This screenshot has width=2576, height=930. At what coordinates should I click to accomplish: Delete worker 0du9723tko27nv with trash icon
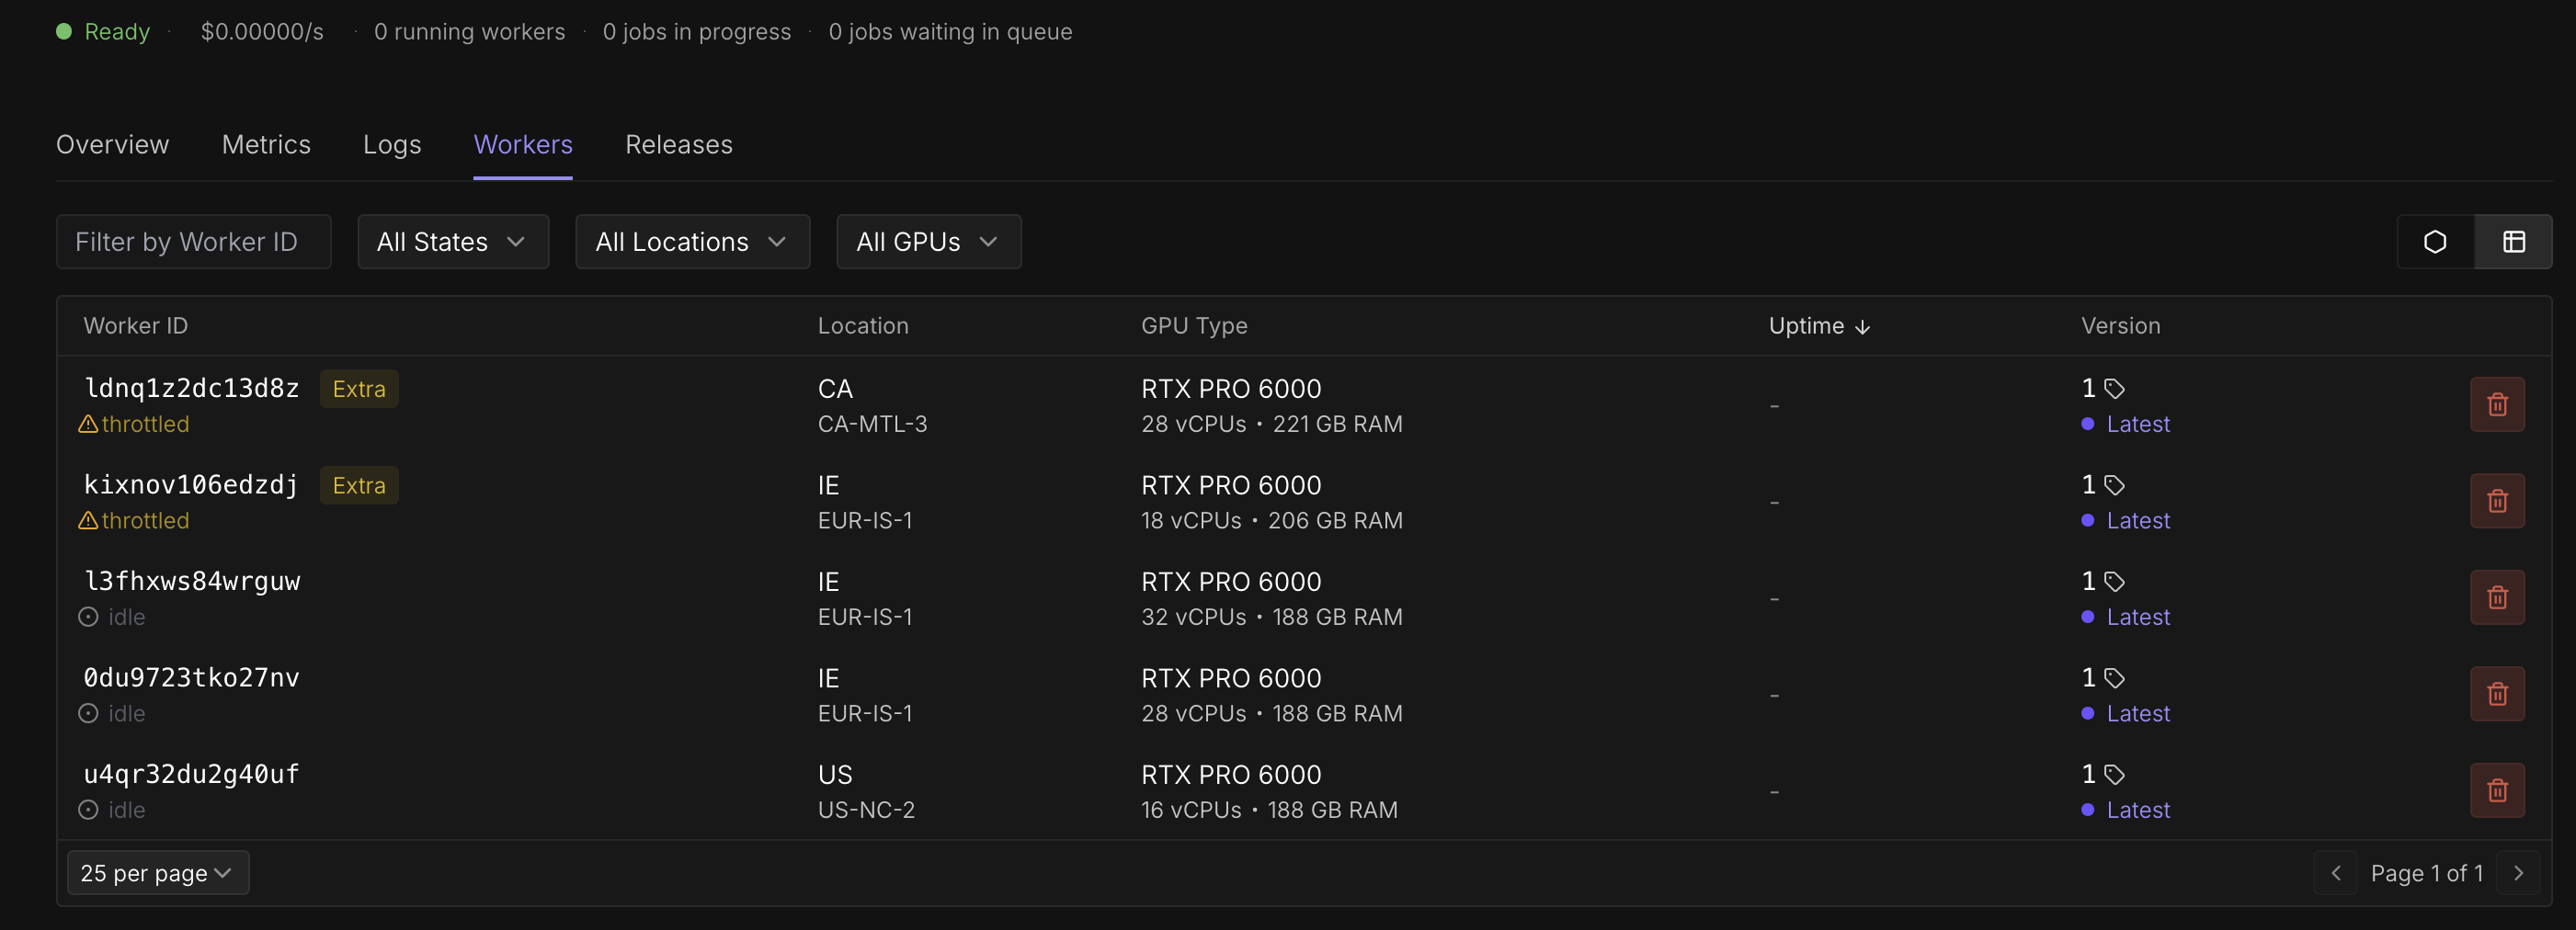click(2497, 694)
